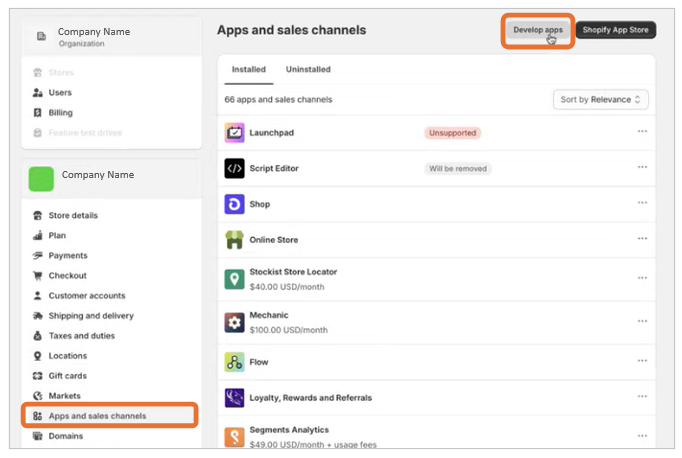This screenshot has height=458, width=682.
Task: Click the Users people icon
Action: 38,93
